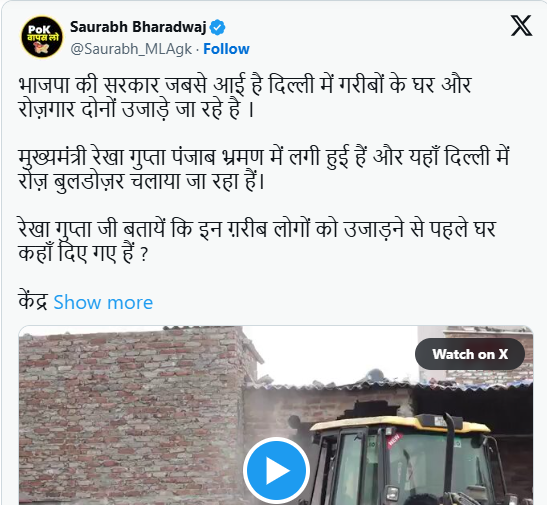Click the PoK वापस लो logo image
Image resolution: width=547 pixels, height=505 pixels.
(x=42, y=37)
